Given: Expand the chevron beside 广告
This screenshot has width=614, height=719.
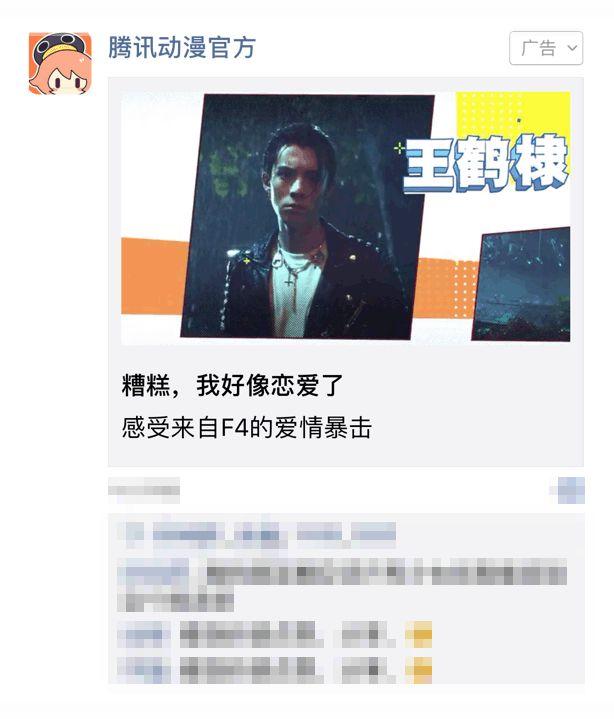Looking at the screenshot, I should point(572,48).
